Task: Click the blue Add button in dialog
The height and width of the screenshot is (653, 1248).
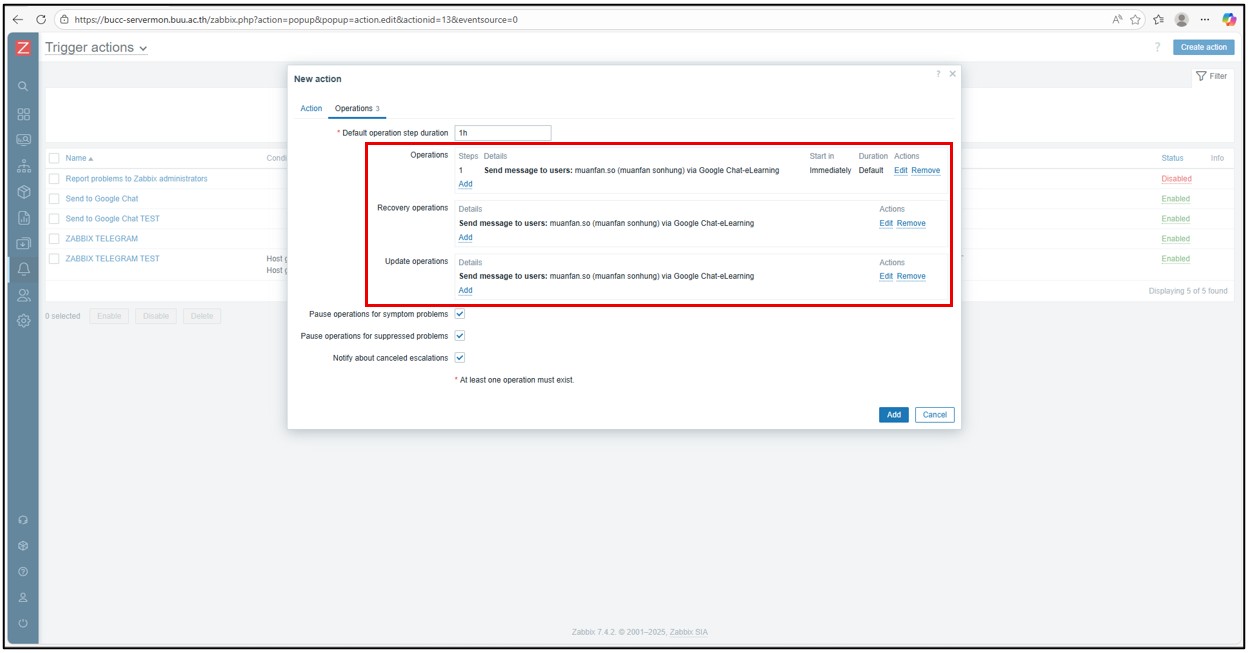Action: tap(893, 414)
